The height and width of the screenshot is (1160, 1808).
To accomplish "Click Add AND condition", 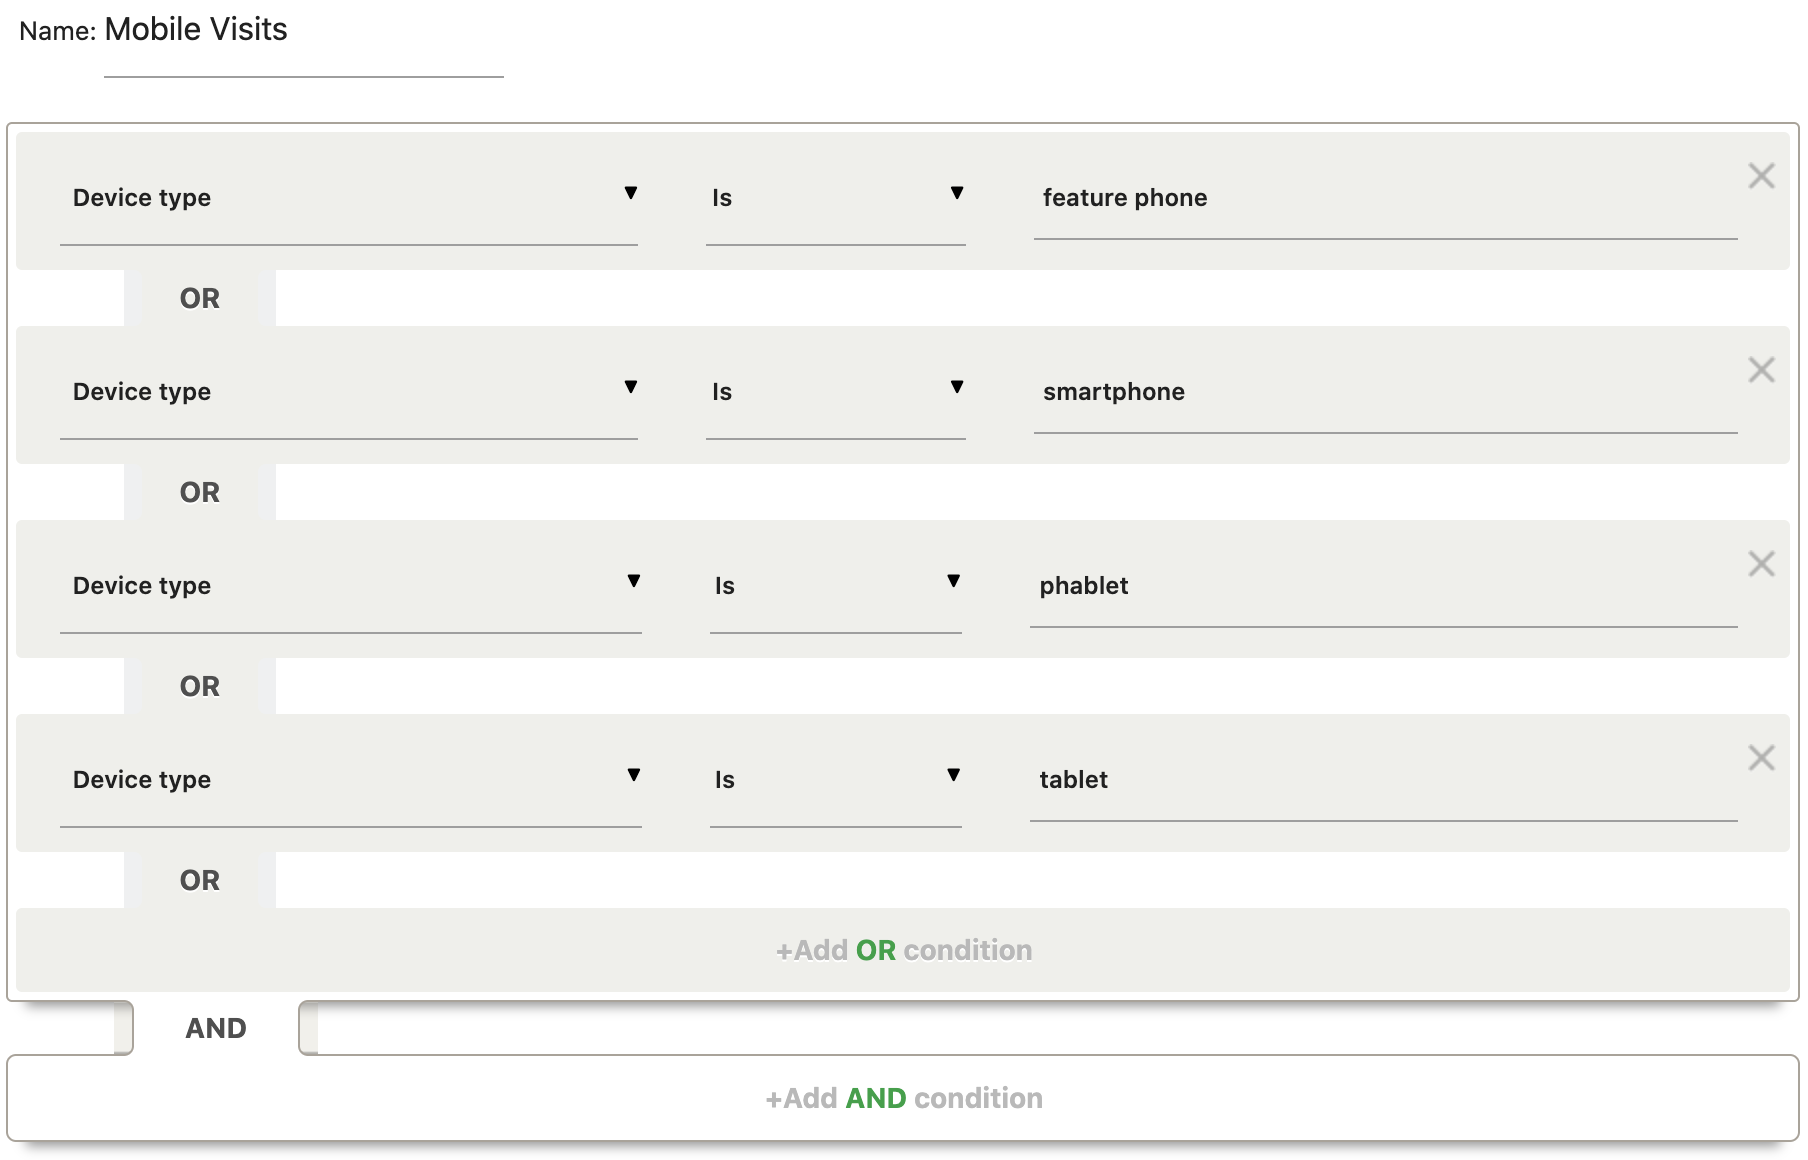I will [903, 1098].
